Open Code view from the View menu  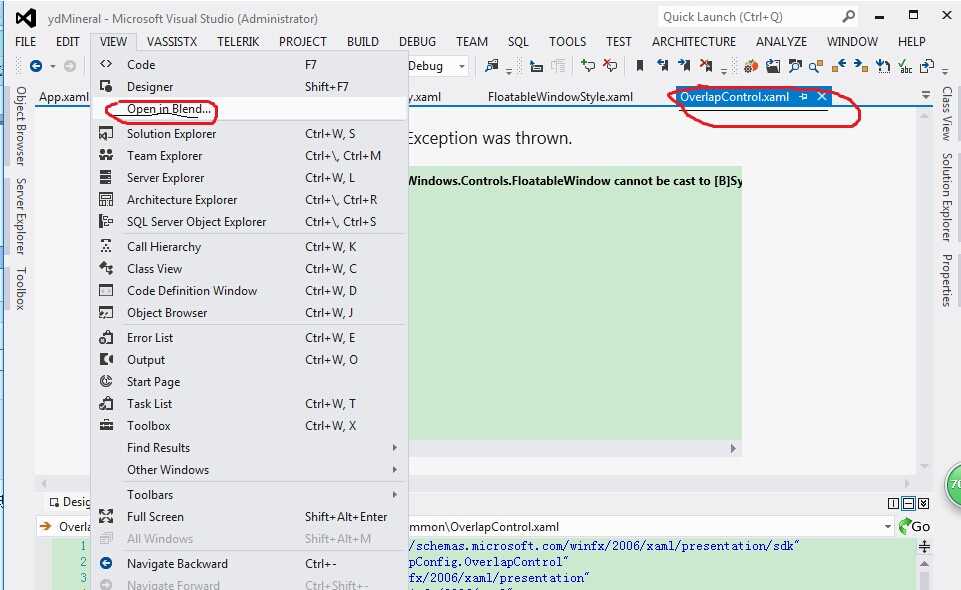coord(249,64)
